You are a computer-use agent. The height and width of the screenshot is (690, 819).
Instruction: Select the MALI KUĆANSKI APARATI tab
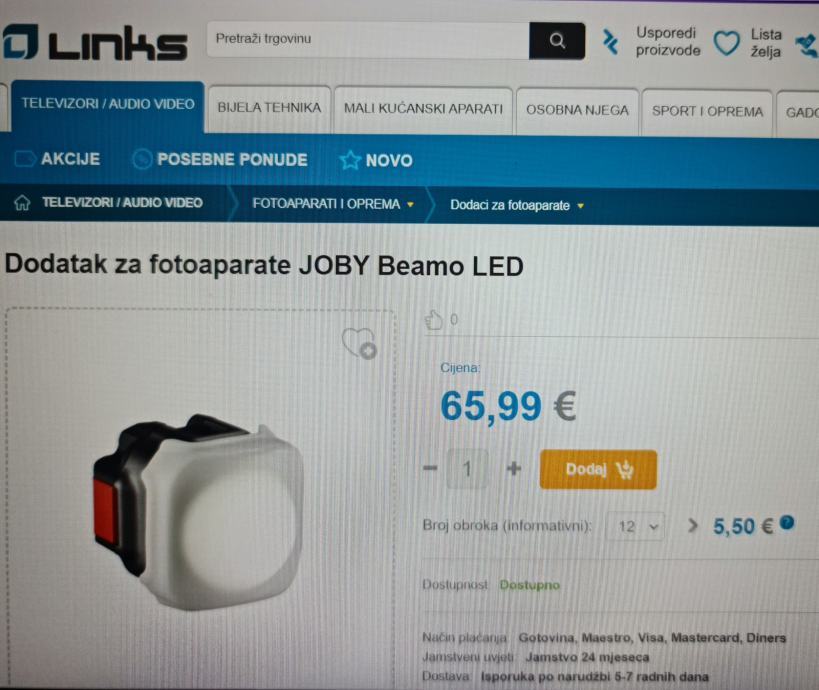423,110
